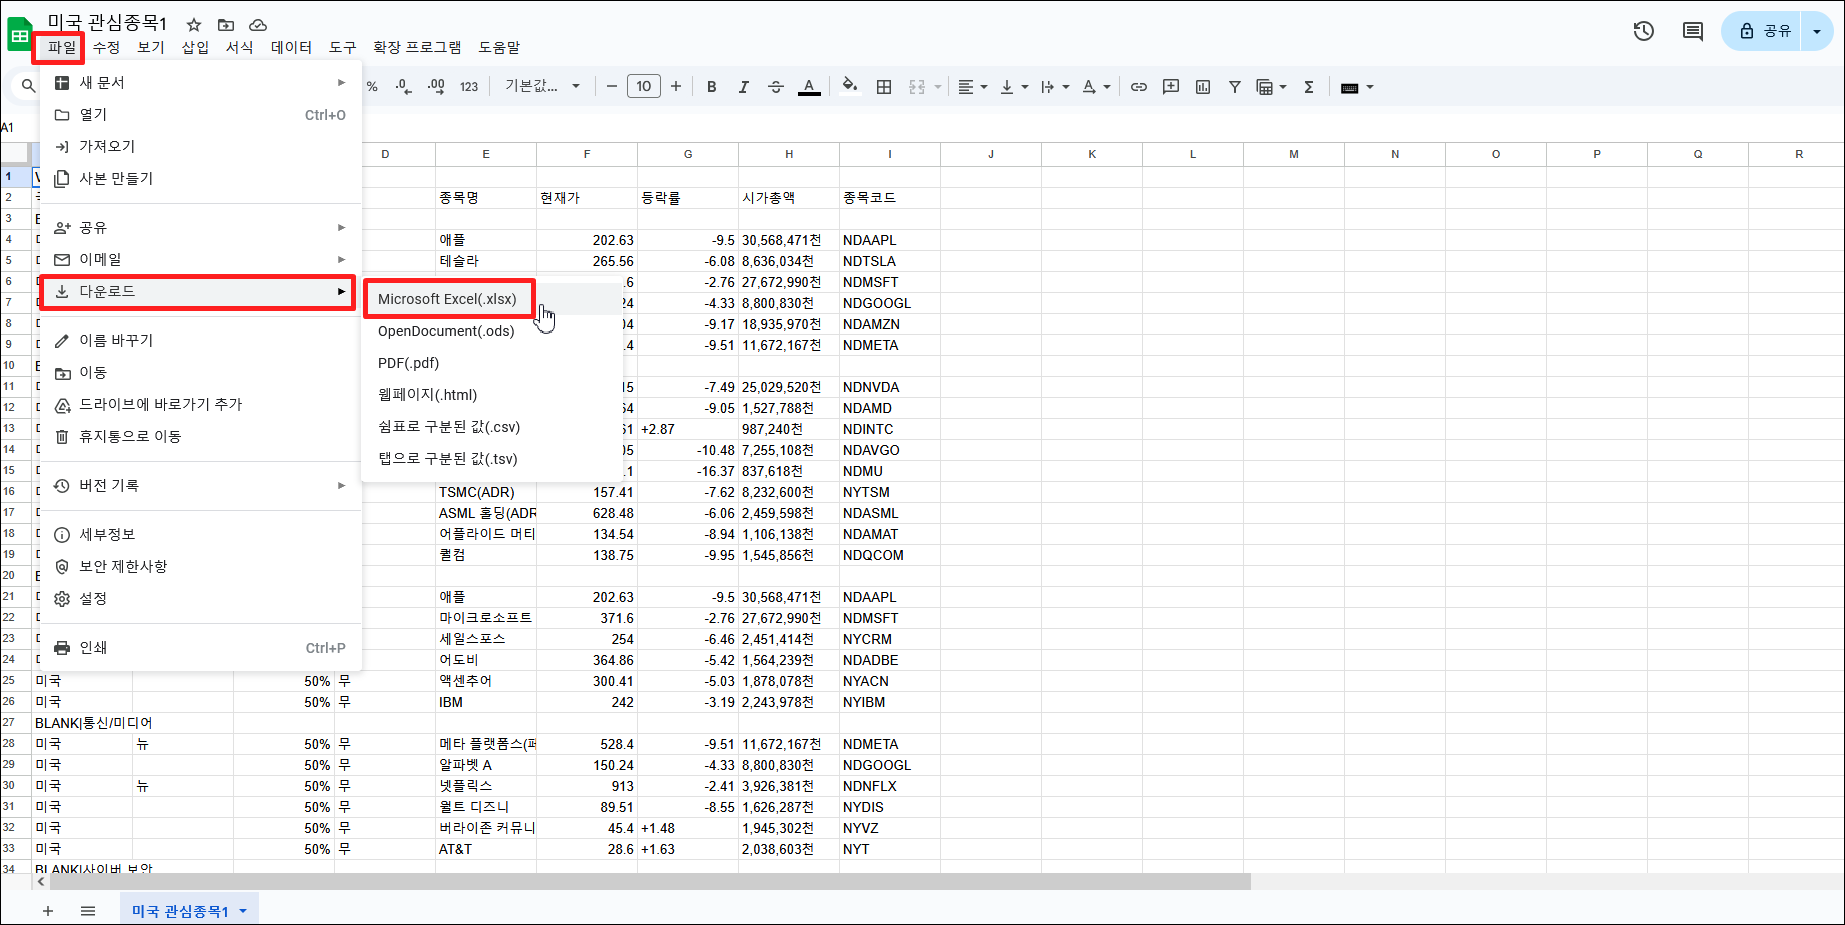
Task: Open text color picker
Action: (809, 87)
